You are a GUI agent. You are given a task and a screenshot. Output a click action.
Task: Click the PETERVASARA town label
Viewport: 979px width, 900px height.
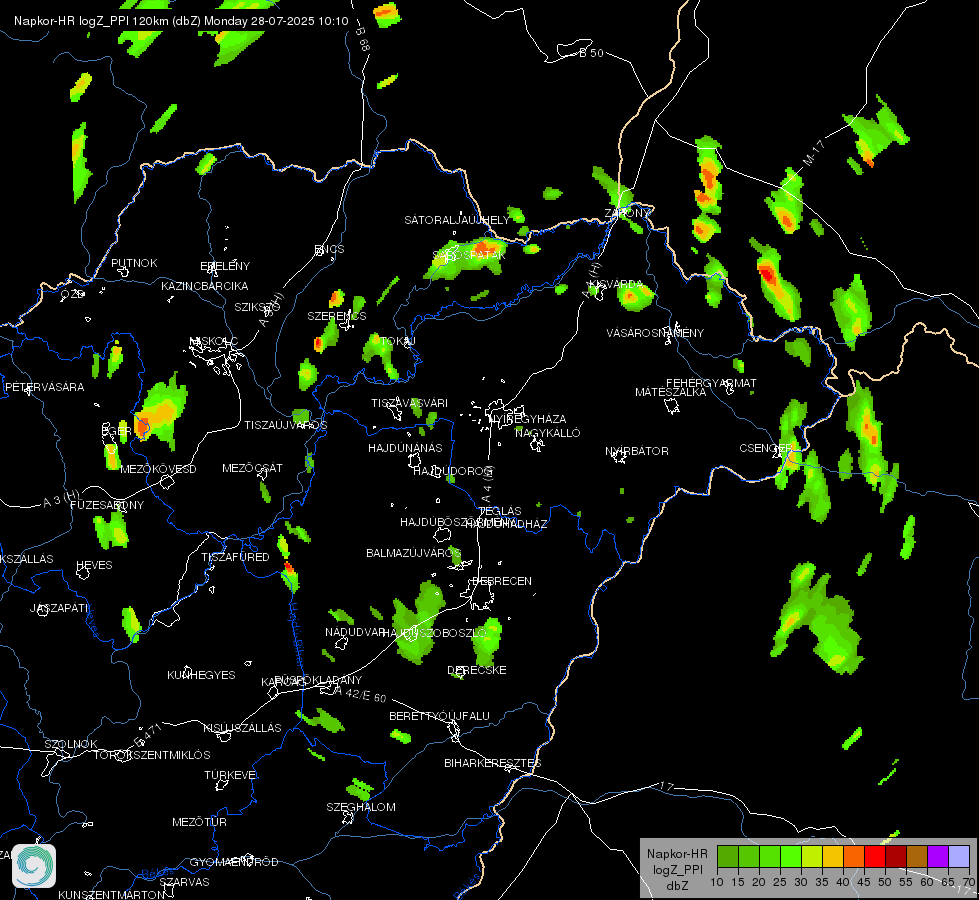point(44,387)
